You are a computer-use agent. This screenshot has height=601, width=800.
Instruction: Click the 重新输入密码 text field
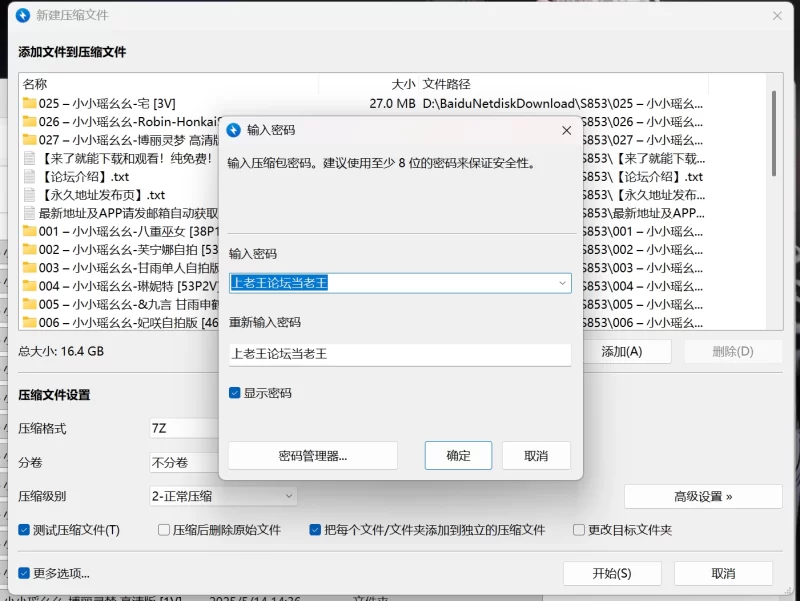point(400,354)
